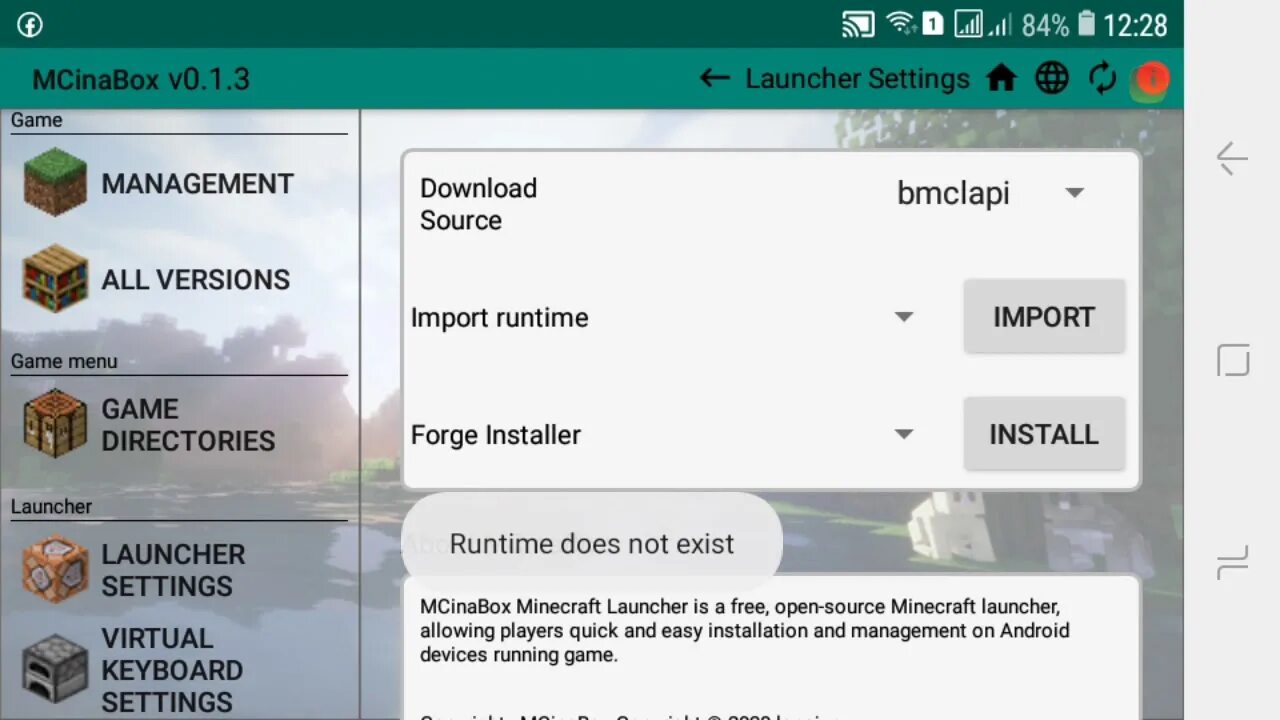Tap the Android home navigation button
The width and height of the screenshot is (1280, 720).
click(x=1233, y=360)
